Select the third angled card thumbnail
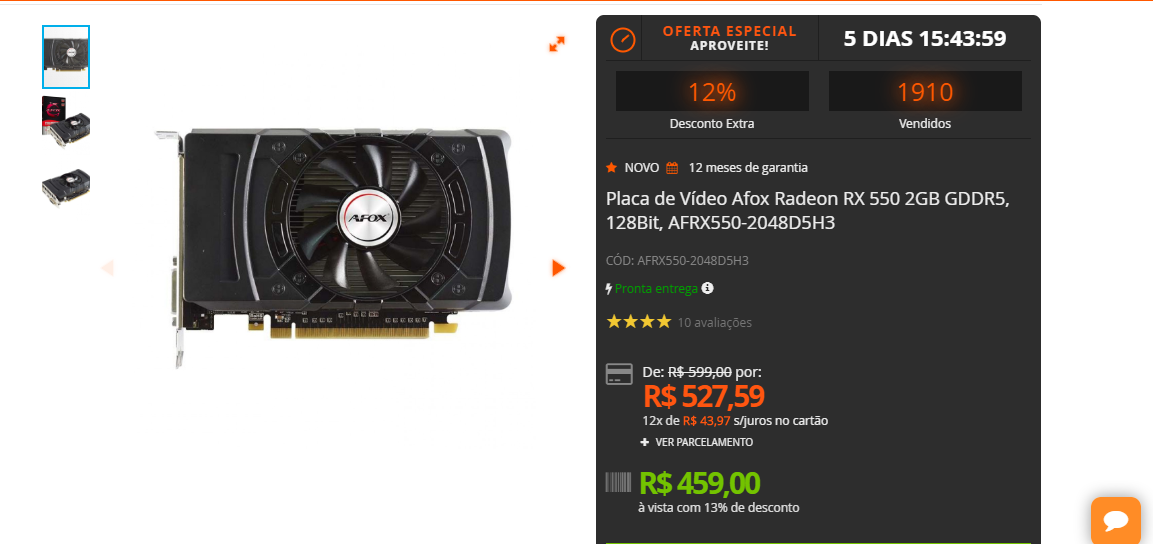The image size is (1153, 544). point(66,187)
